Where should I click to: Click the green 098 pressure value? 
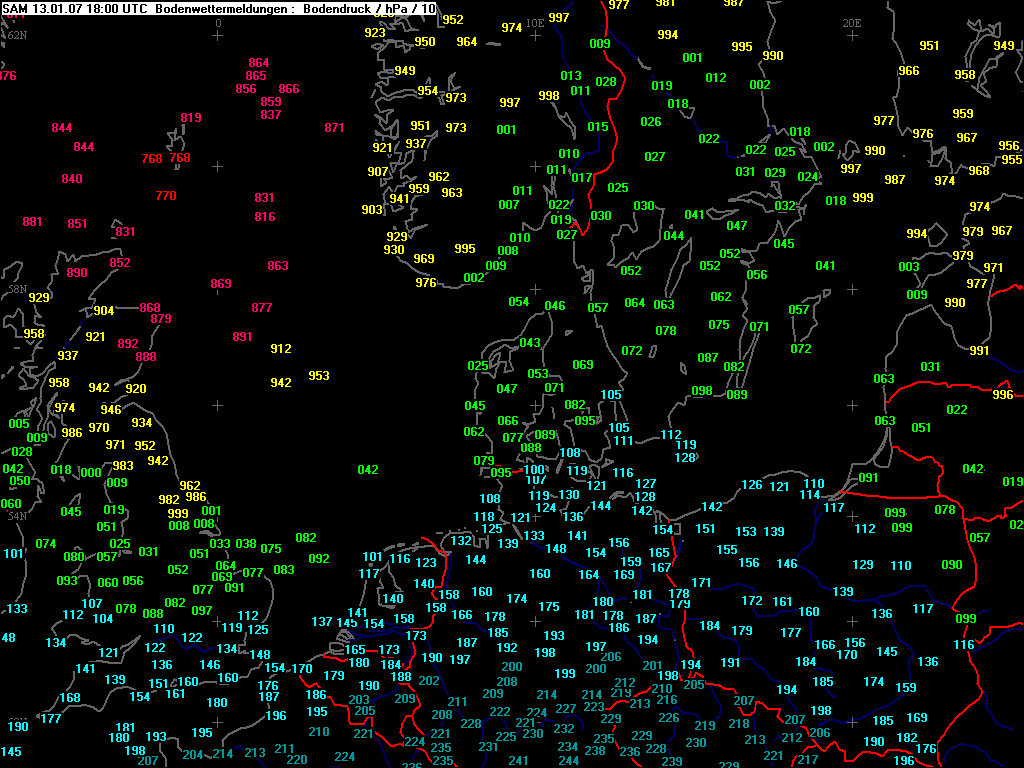[x=702, y=391]
